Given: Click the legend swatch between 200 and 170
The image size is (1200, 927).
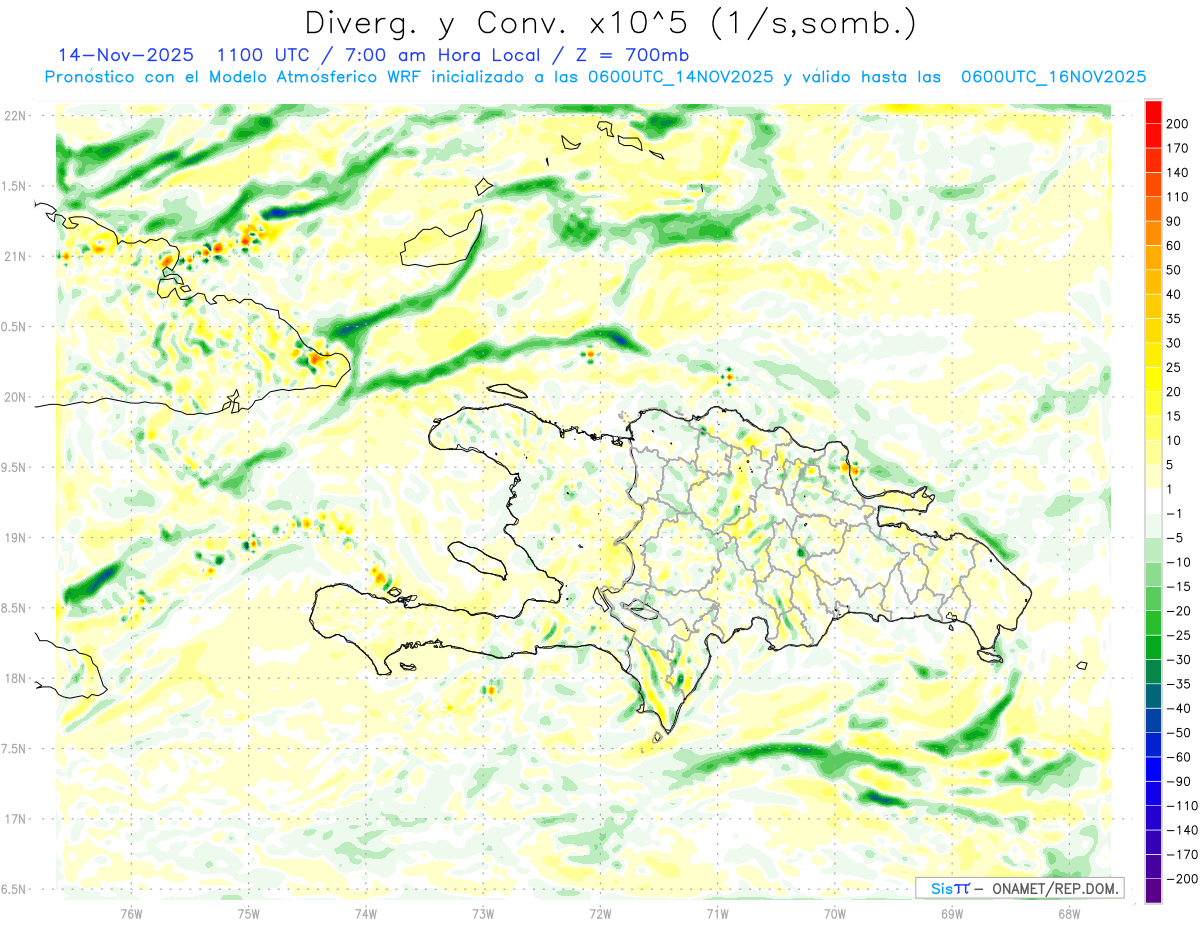Looking at the screenshot, I should [x=1153, y=135].
